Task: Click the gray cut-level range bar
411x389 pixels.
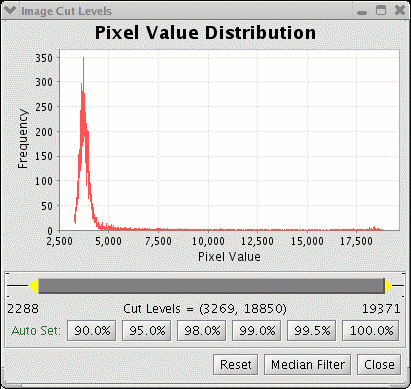Action: 211,286
